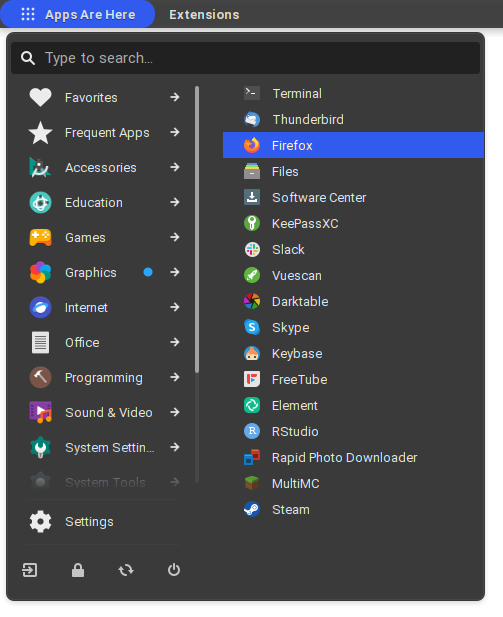Click the Apps Are Here button

(x=78, y=14)
